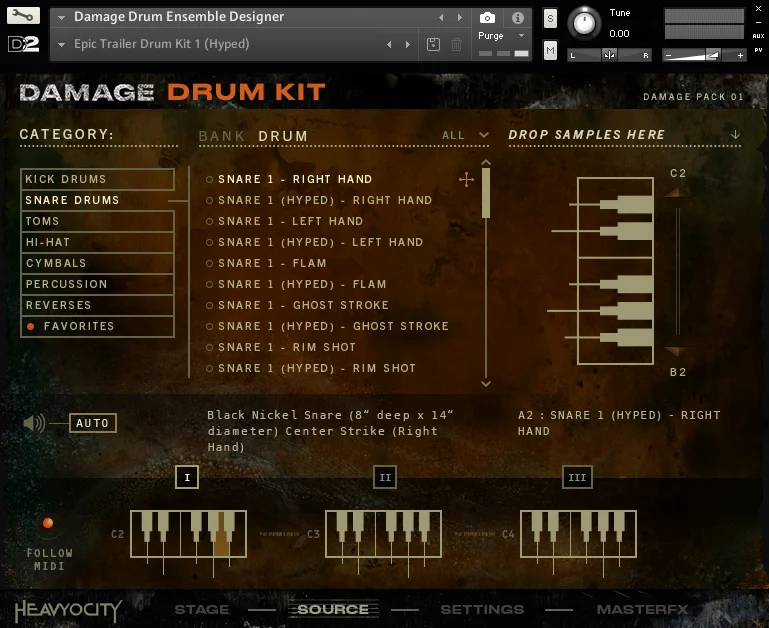Image resolution: width=769 pixels, height=628 pixels.
Task: Switch to the SOURCE tab
Action: (x=333, y=609)
